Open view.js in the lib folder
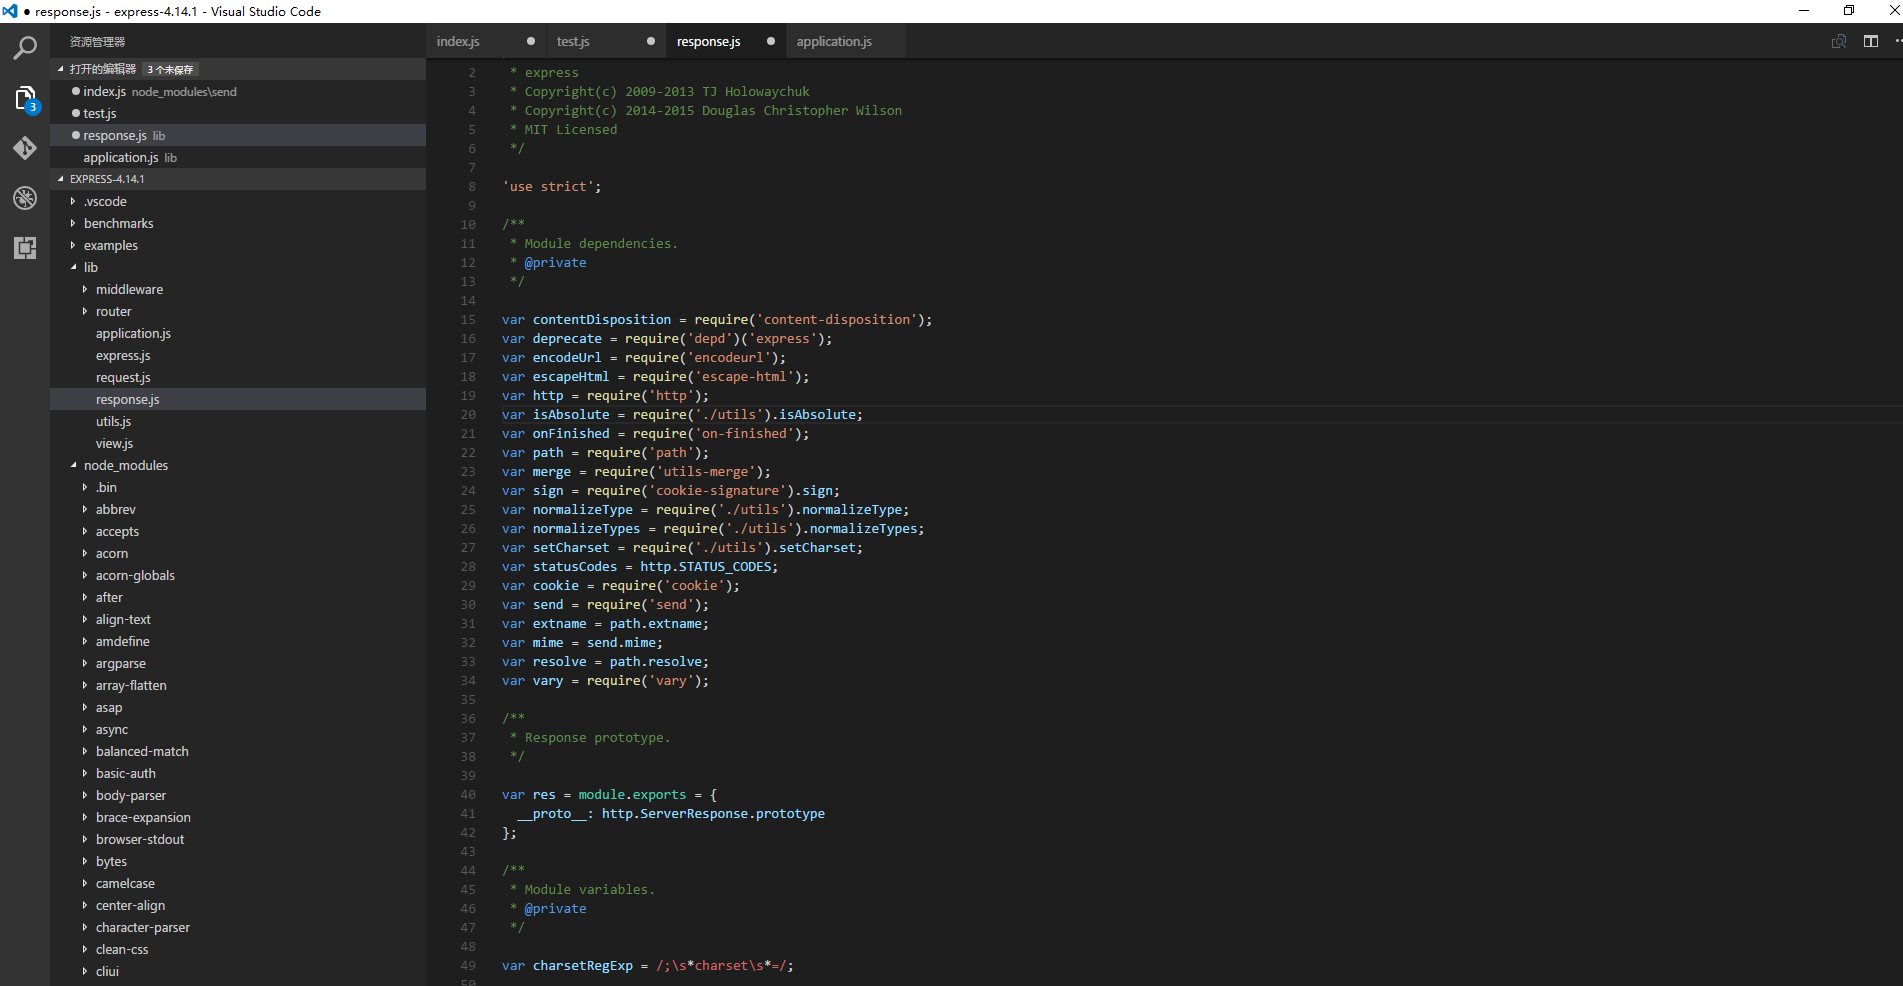This screenshot has width=1903, height=986. pos(238,443)
